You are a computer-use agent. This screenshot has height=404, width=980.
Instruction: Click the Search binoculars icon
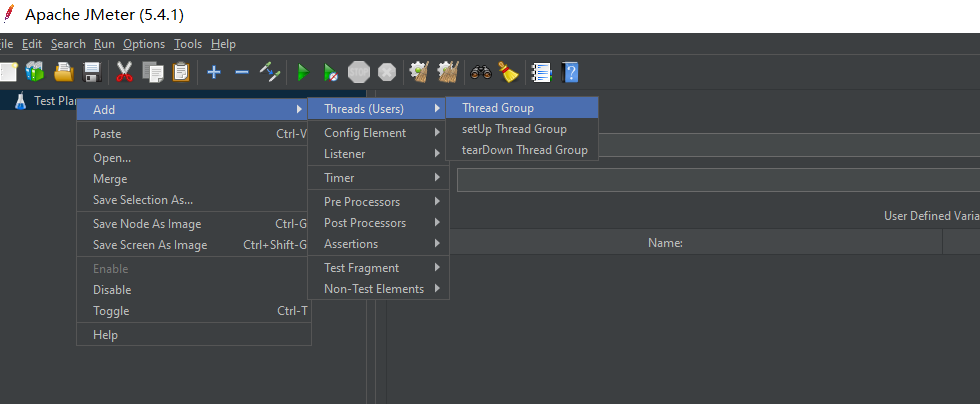point(481,72)
